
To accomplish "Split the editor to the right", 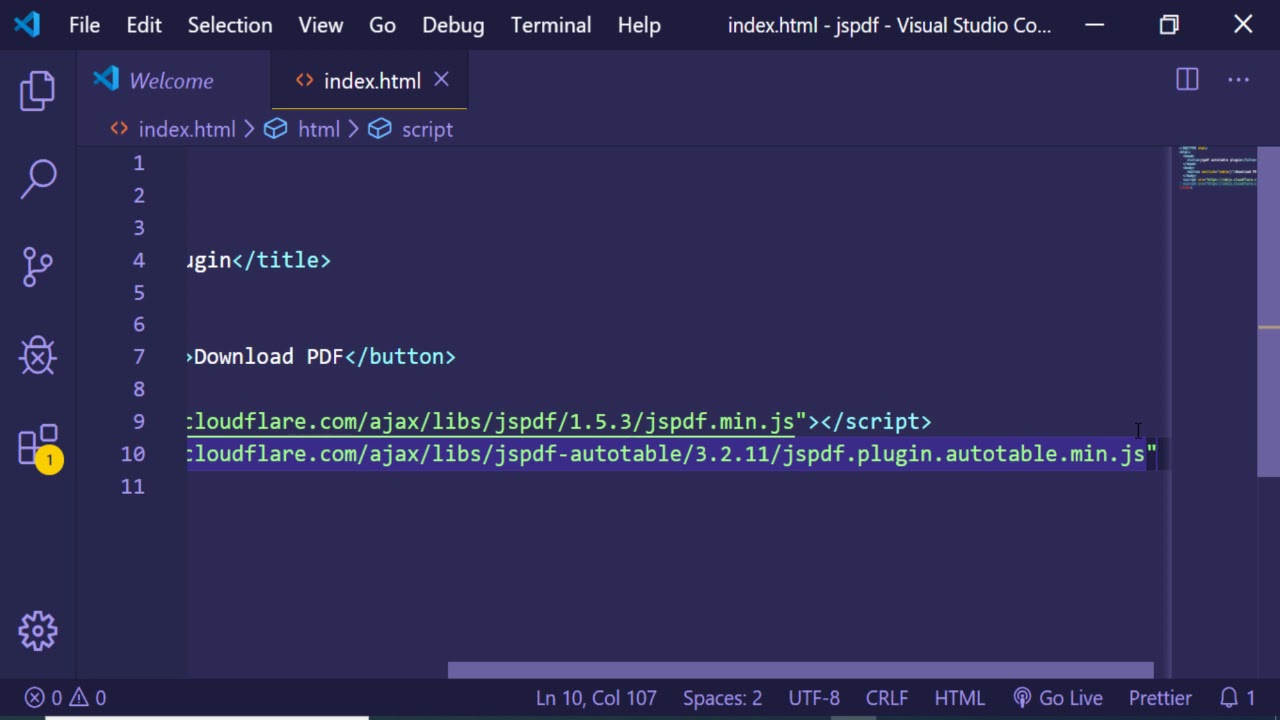I will 1187,80.
